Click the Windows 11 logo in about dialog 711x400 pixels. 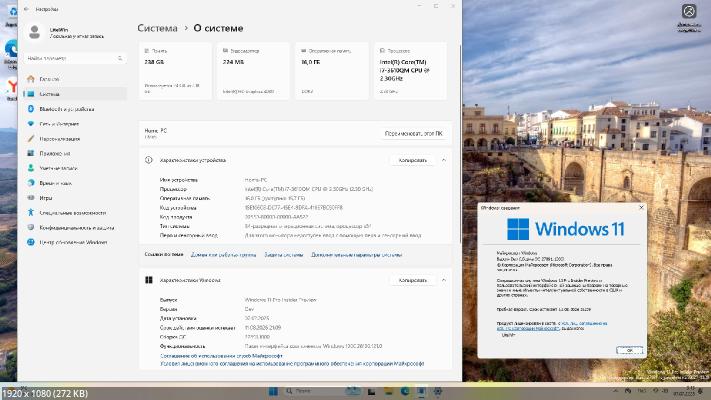point(566,229)
